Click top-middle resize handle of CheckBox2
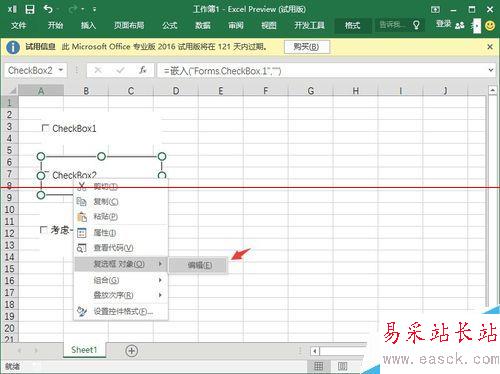The height and width of the screenshot is (374, 500). pyautogui.click(x=101, y=156)
